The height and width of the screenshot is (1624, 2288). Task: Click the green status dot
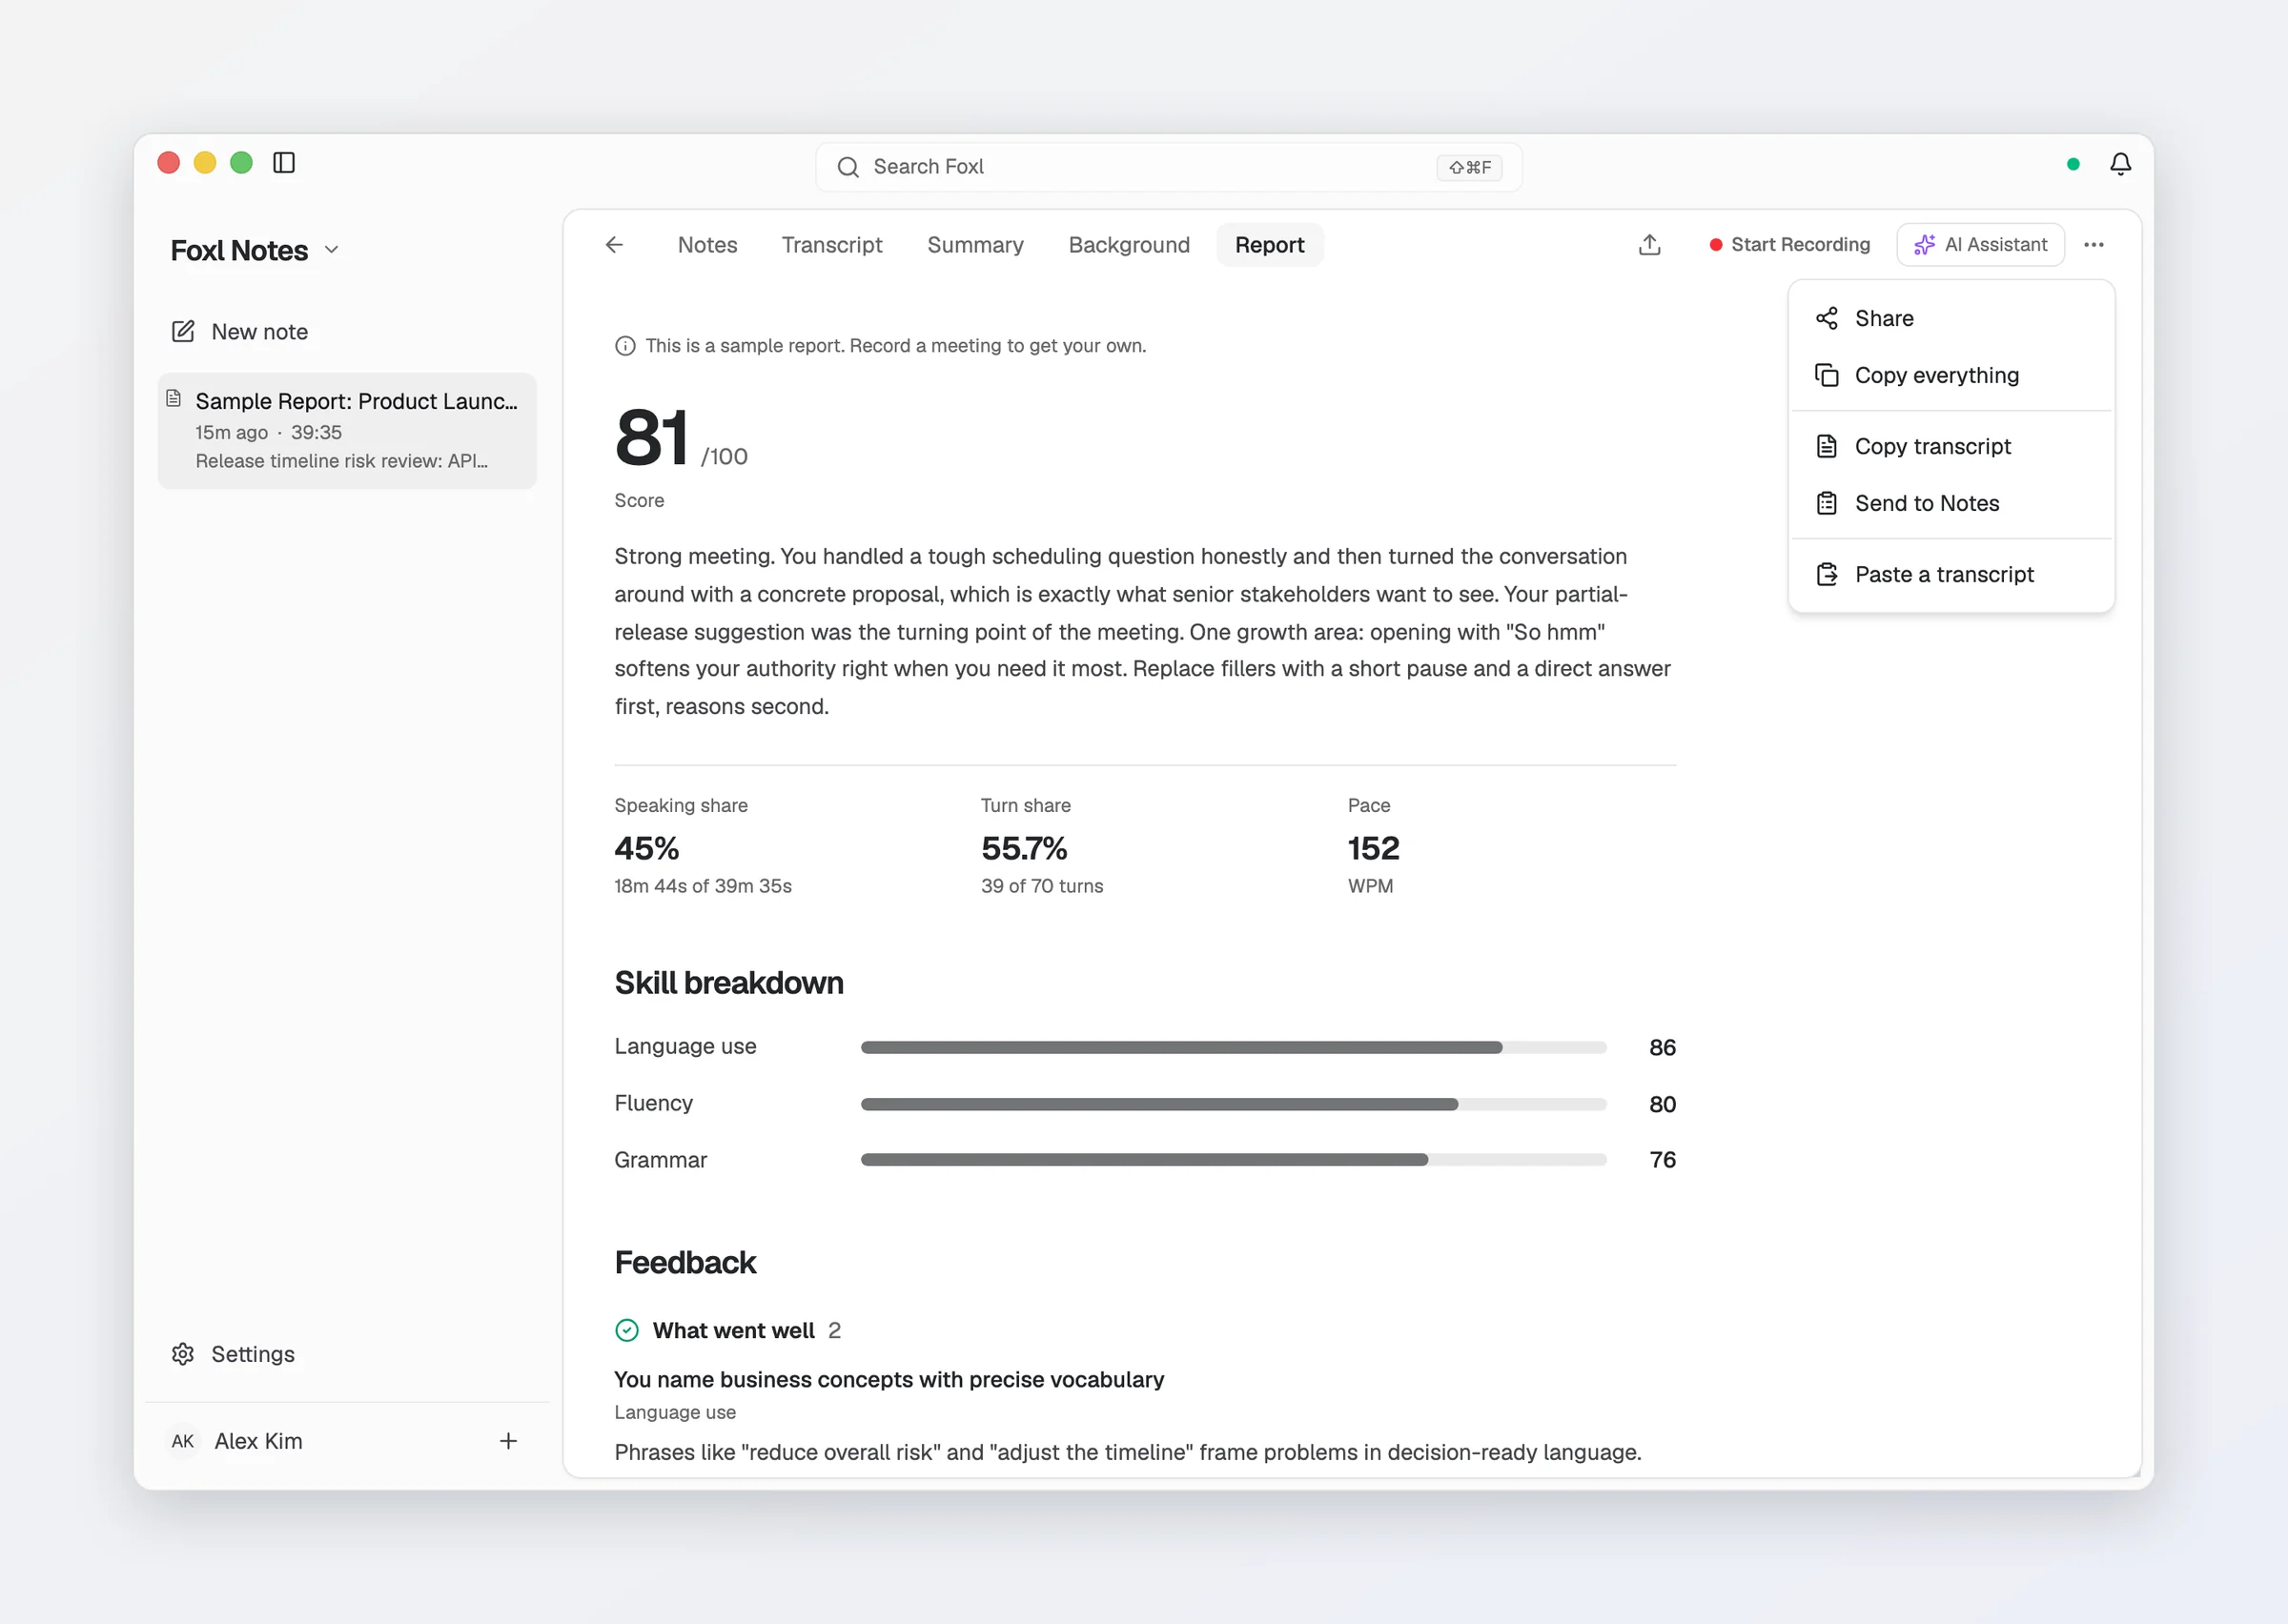[2073, 164]
